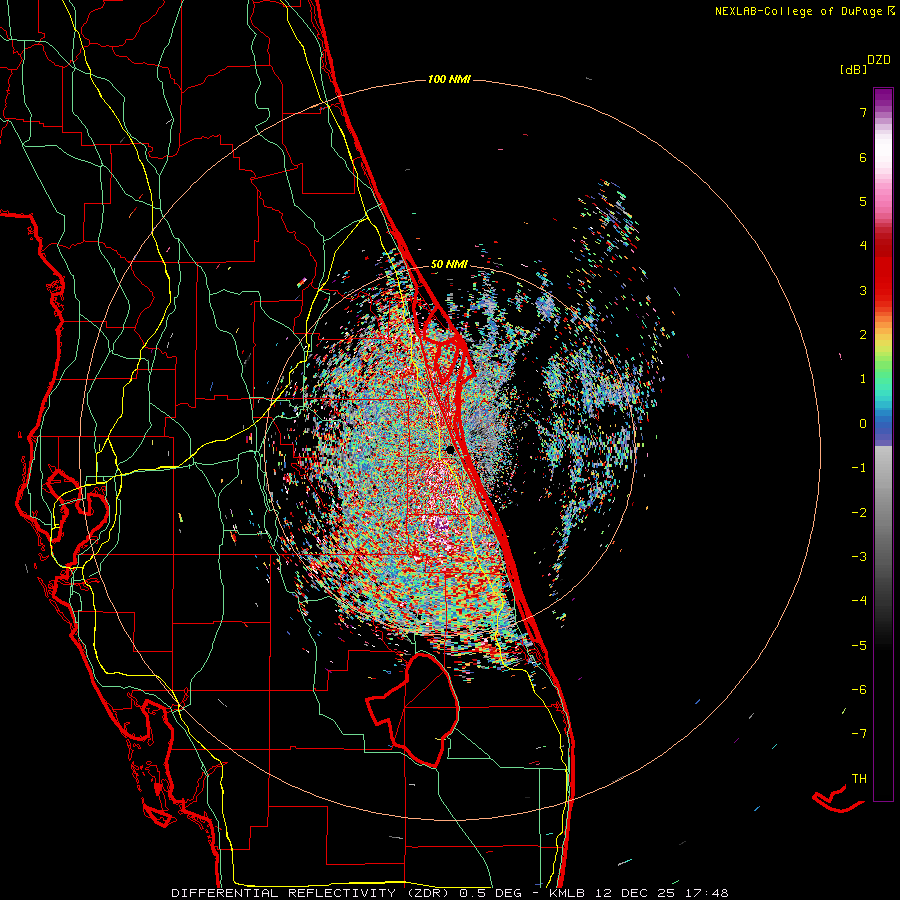The image size is (900, 900).
Task: Click the KMLB 12 DEC 25 17:48 timestamp
Action: (x=639, y=893)
